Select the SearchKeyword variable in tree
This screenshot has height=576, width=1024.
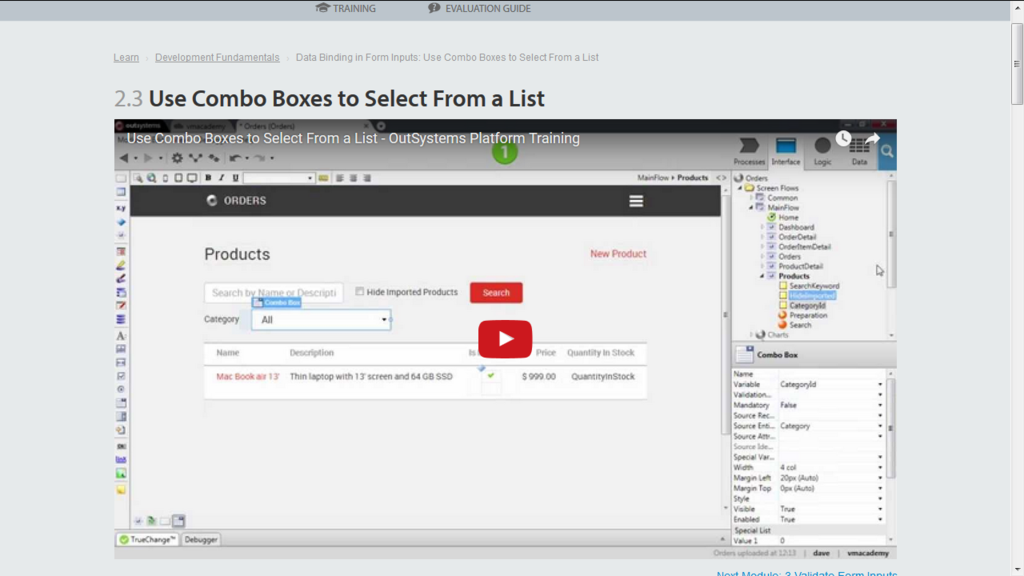click(814, 286)
